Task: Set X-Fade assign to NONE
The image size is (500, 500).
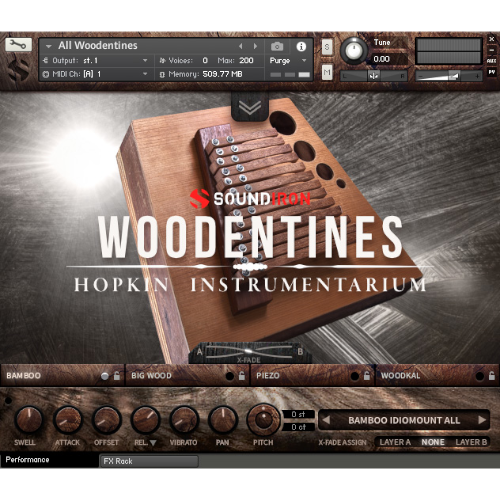Action: (x=433, y=442)
